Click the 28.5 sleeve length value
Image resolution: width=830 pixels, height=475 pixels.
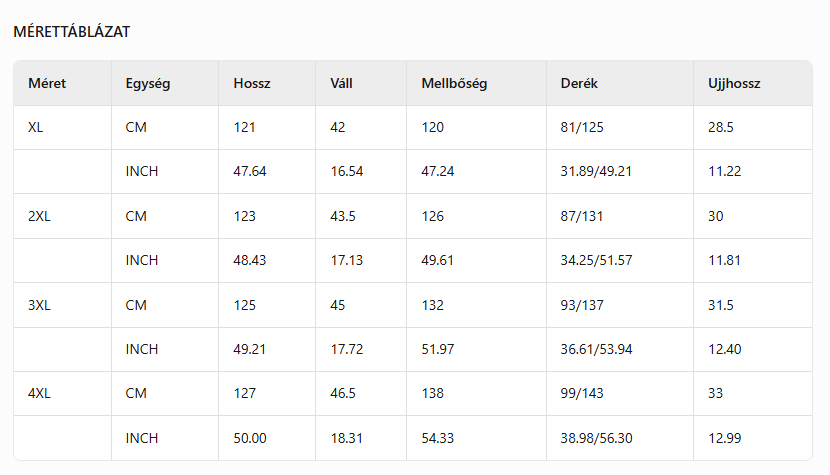[721, 128]
